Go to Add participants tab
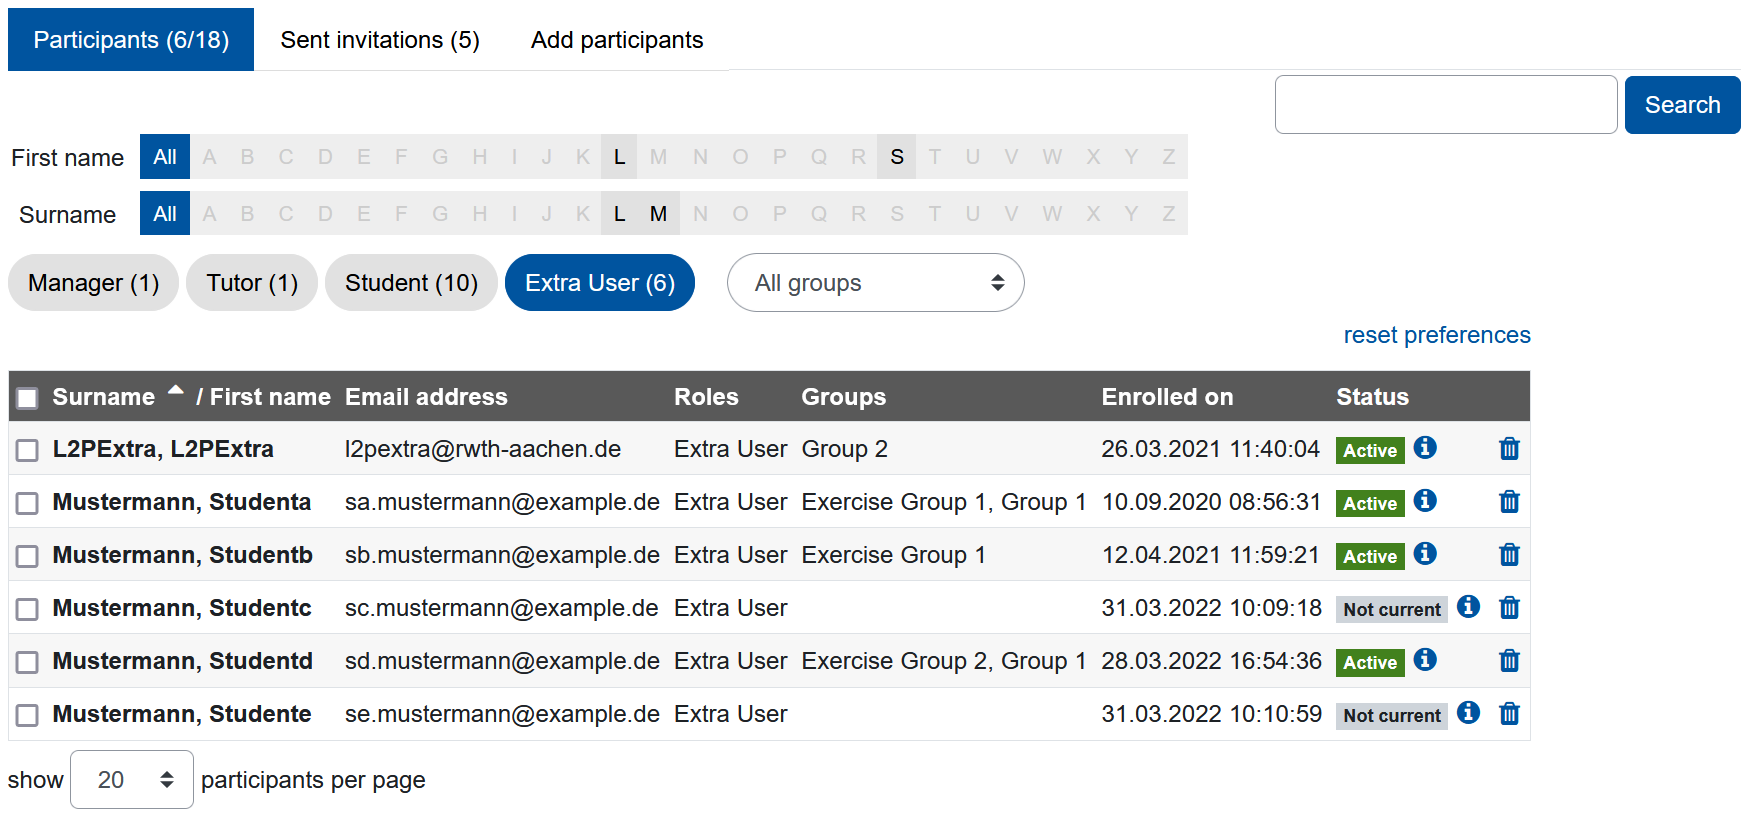1747x818 pixels. pos(617,40)
